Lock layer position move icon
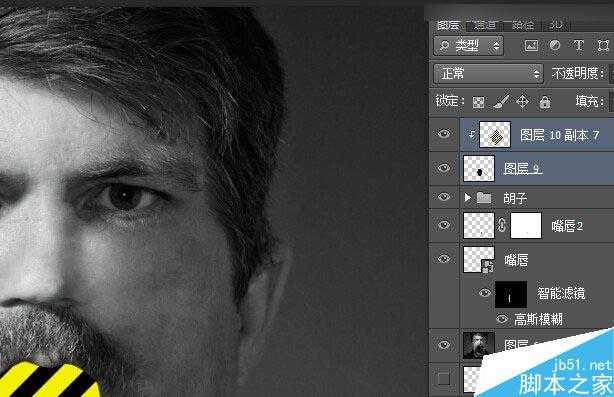This screenshot has height=397, width=614. (x=523, y=102)
